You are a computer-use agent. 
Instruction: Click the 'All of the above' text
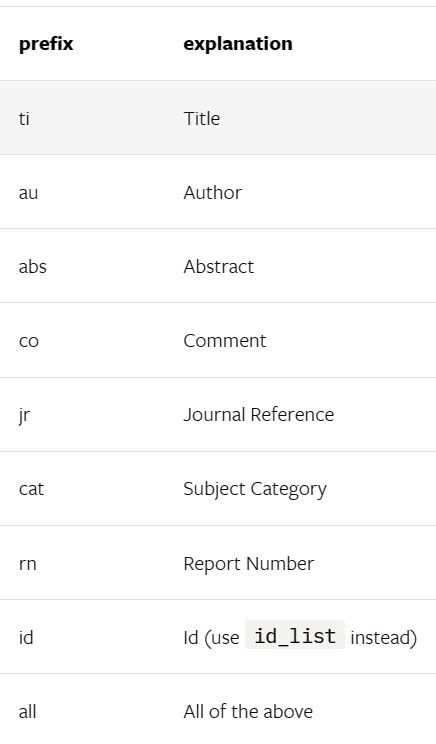(248, 711)
